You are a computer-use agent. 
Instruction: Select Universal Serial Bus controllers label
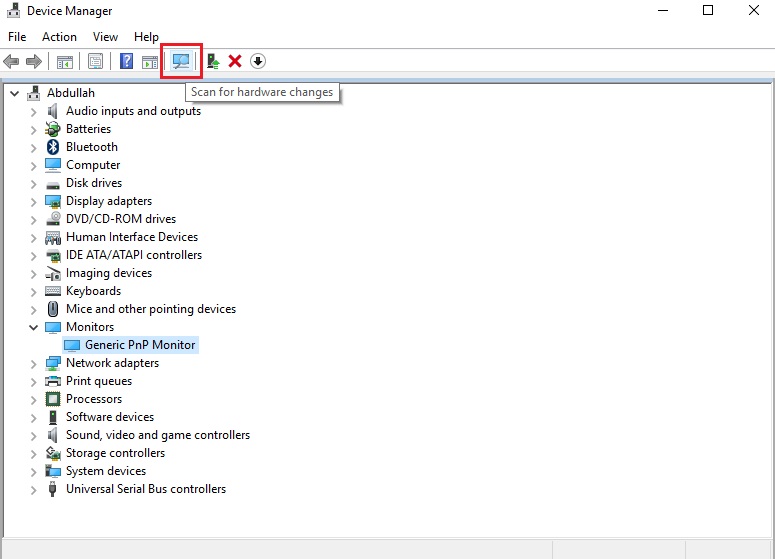point(146,489)
